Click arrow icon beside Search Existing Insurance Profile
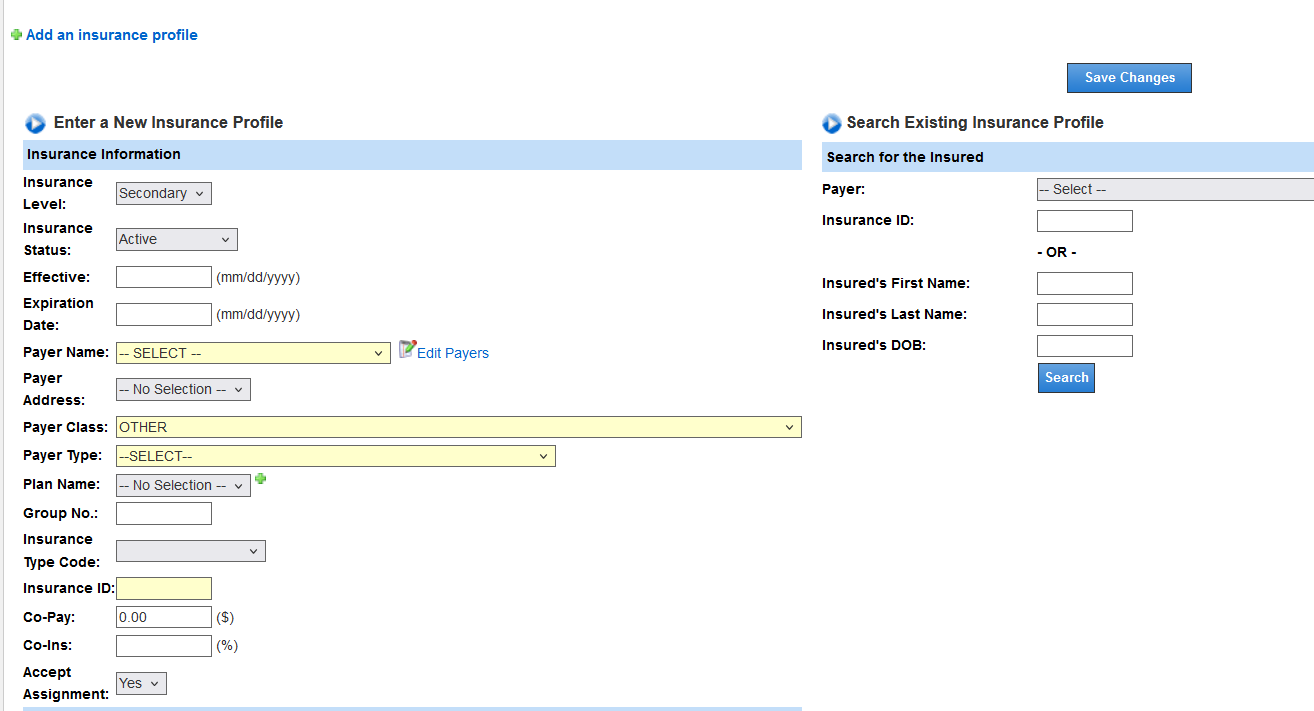Viewport: 1314px width, 711px height. pos(832,123)
